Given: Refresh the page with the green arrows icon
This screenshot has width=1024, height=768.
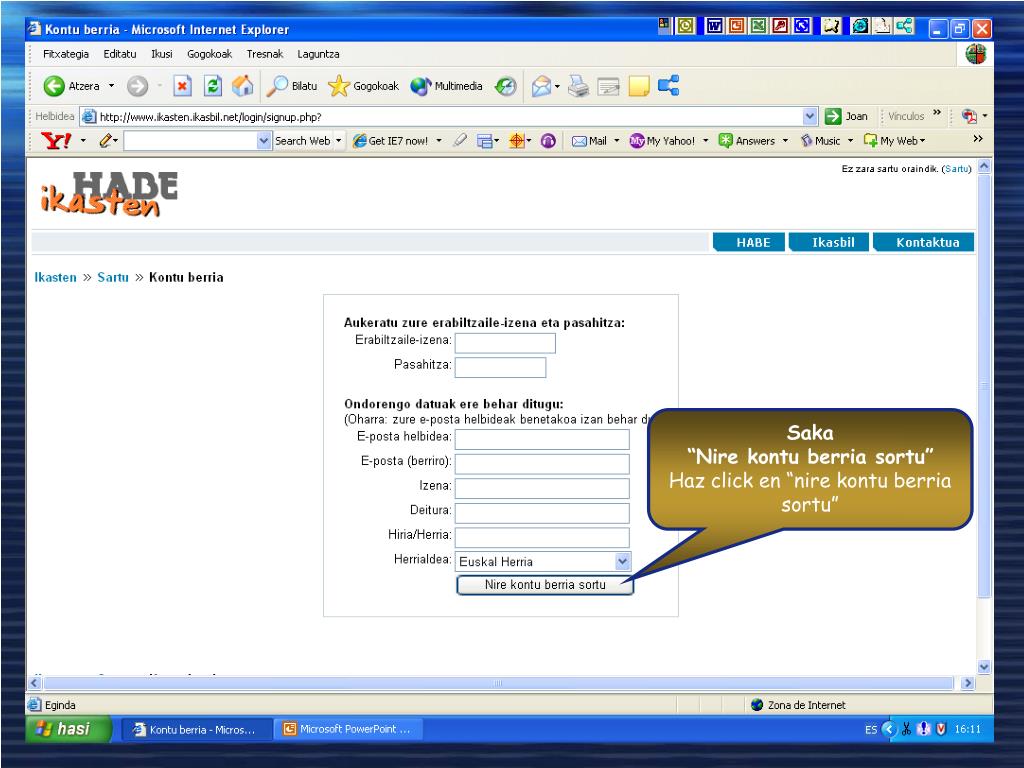Looking at the screenshot, I should [213, 86].
